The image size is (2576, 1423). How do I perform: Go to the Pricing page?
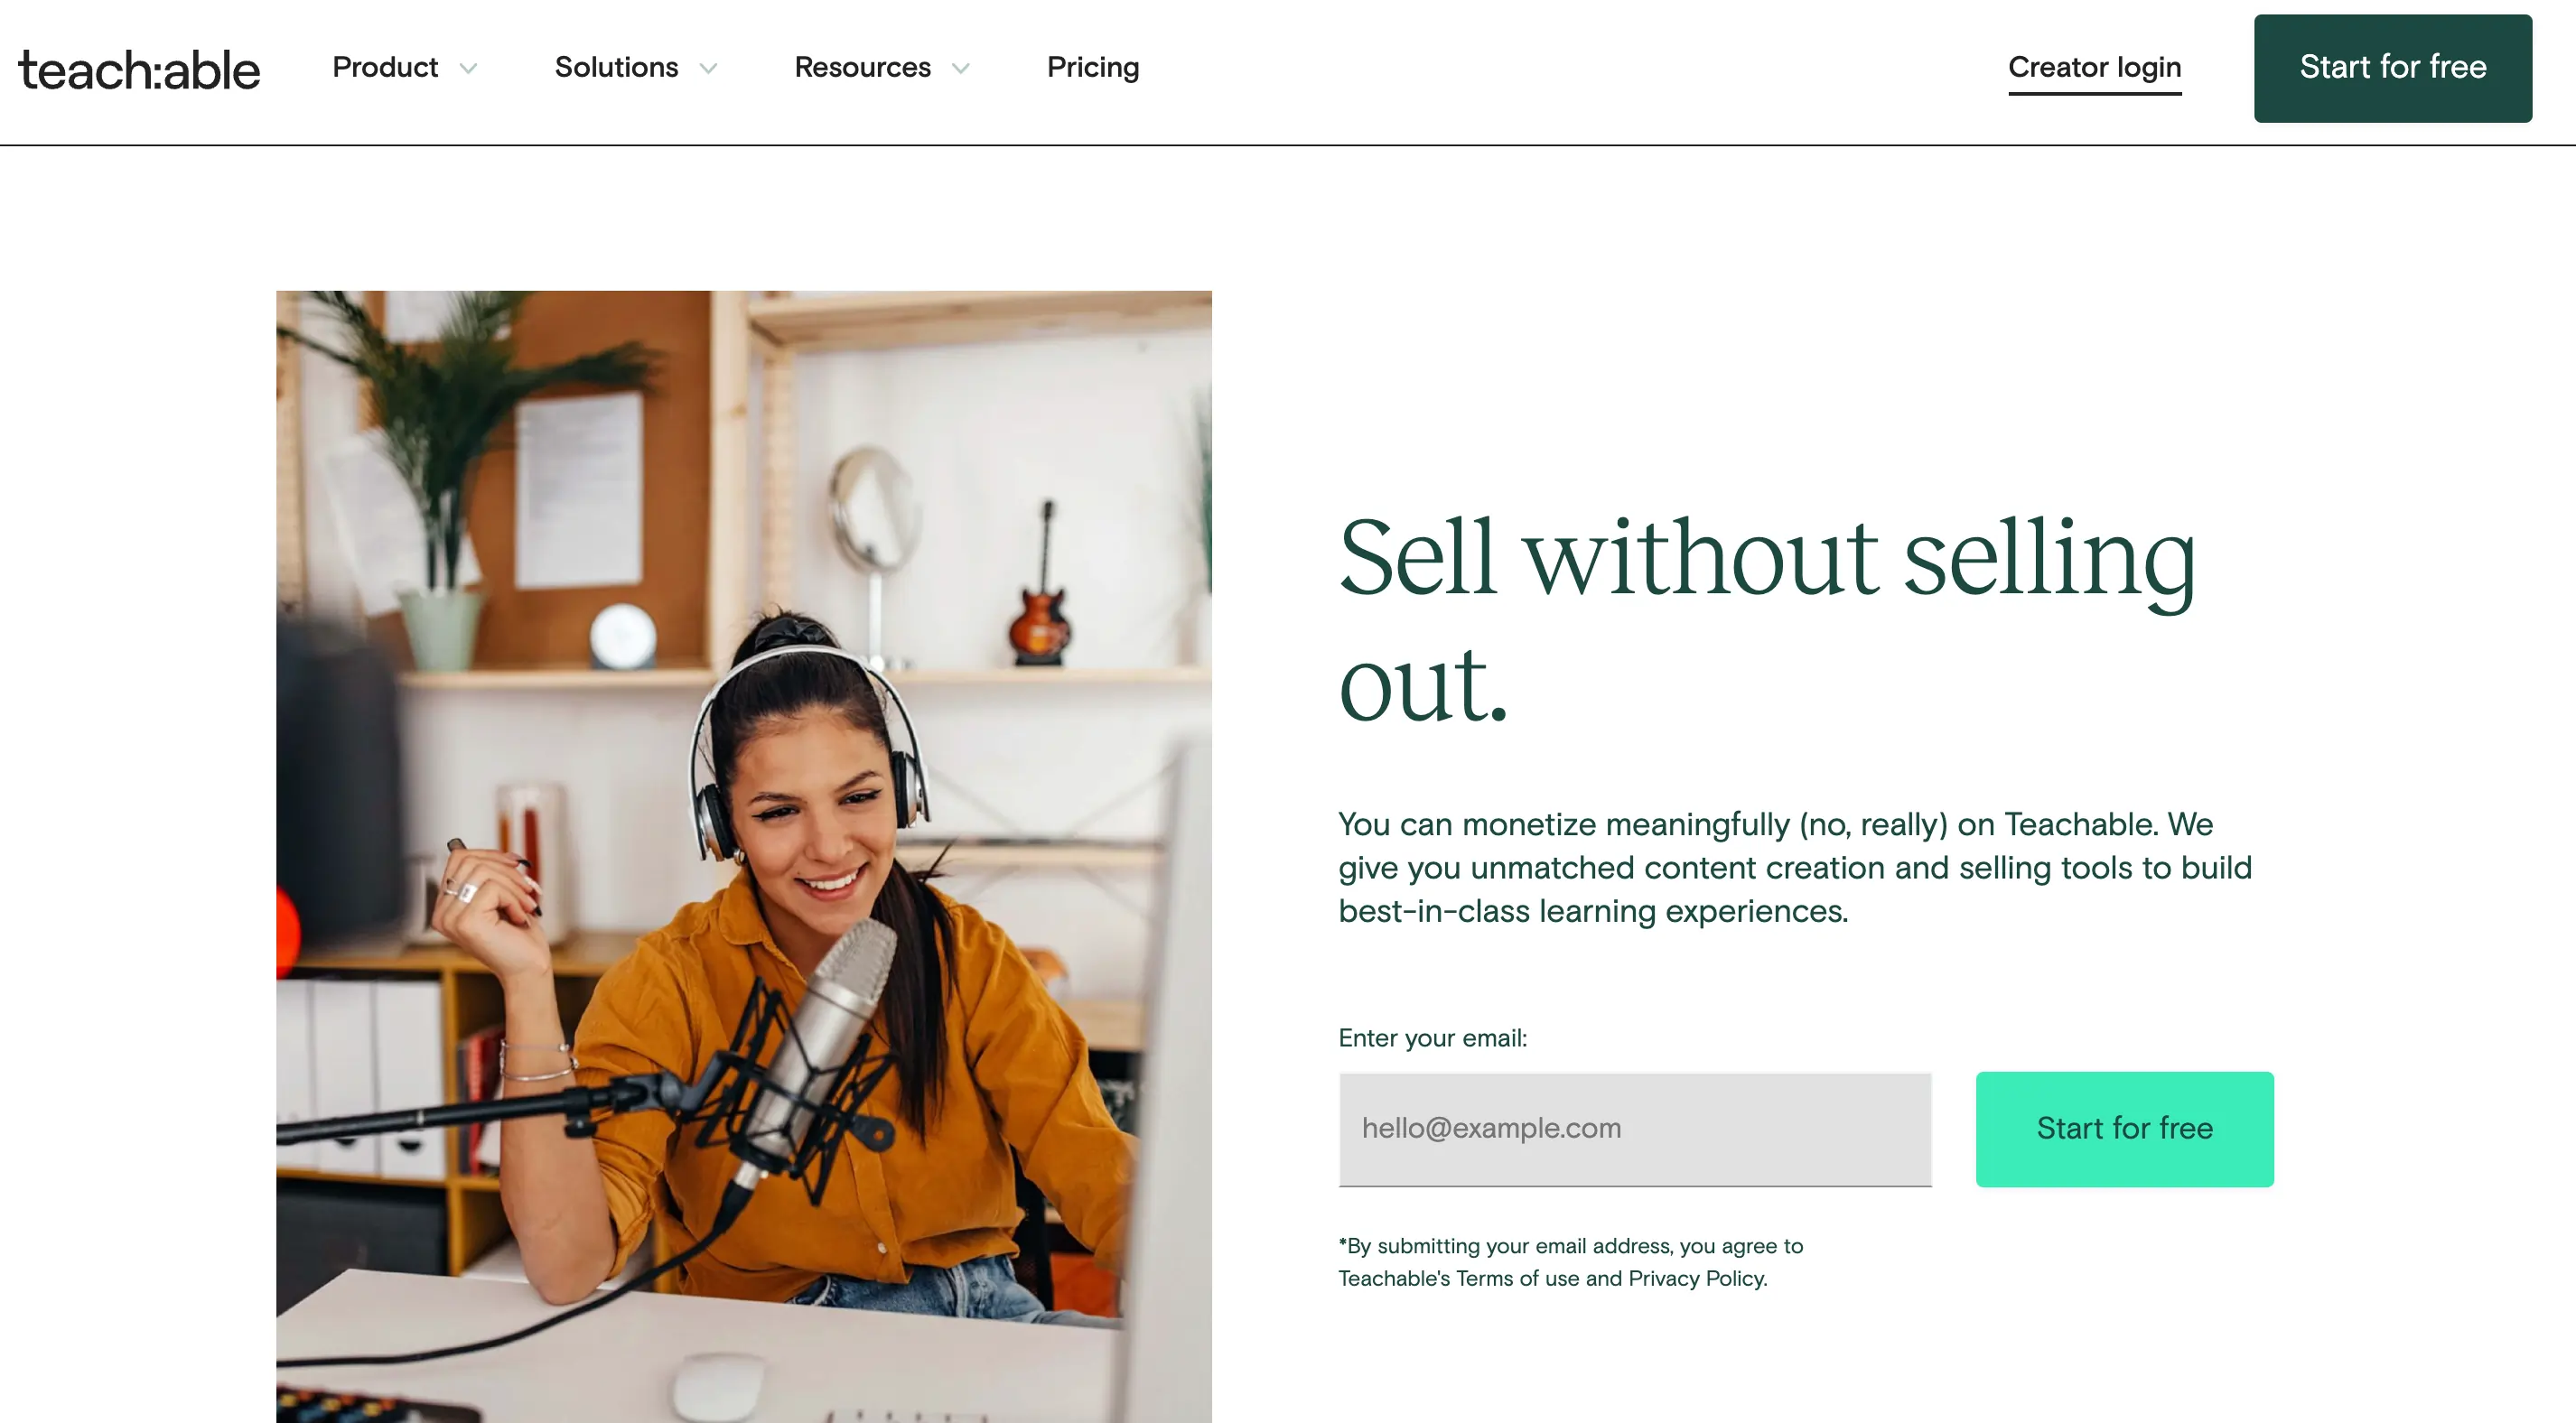pyautogui.click(x=1093, y=67)
